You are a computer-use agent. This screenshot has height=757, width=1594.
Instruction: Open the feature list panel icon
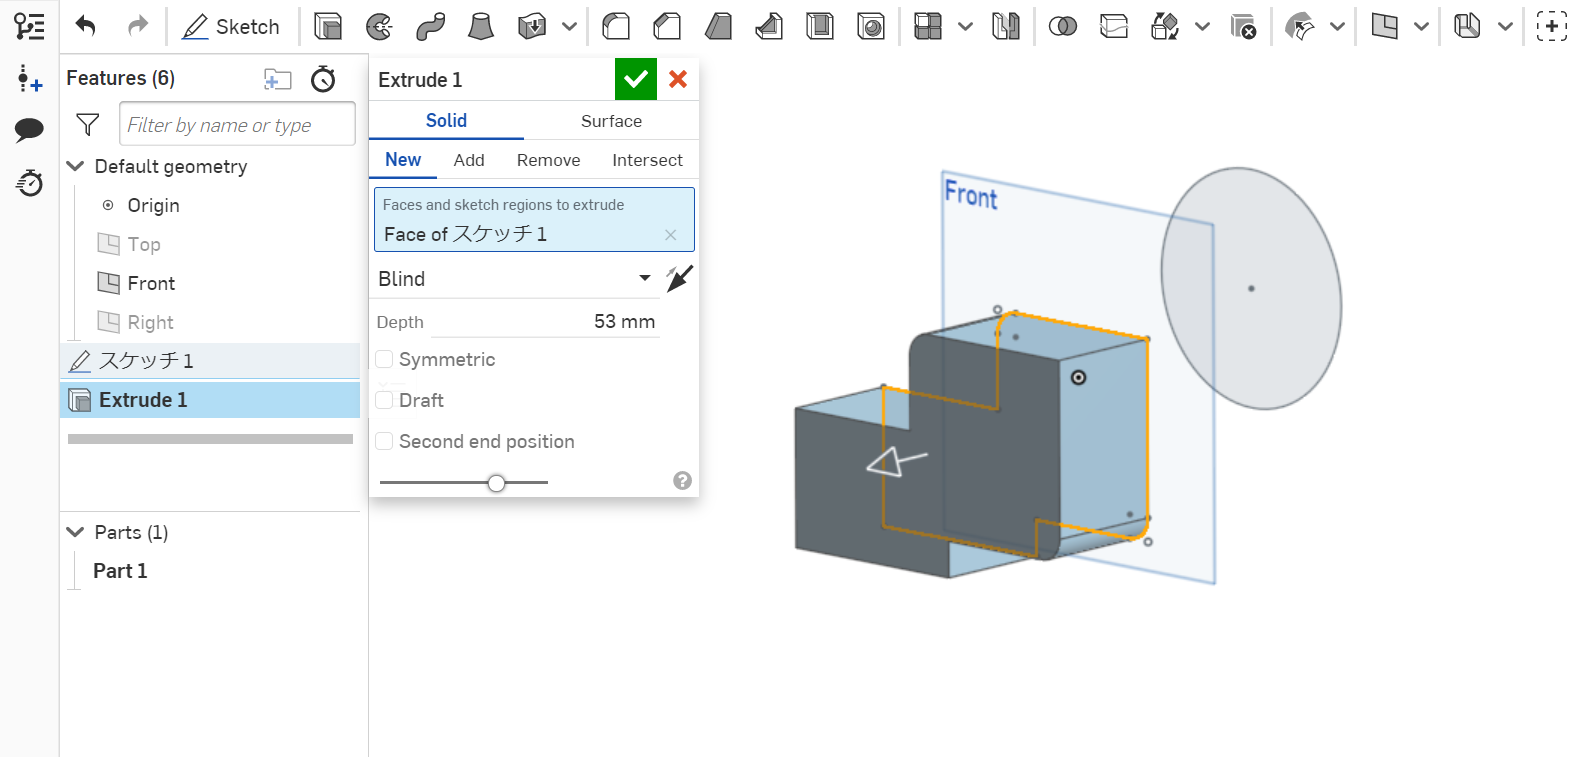(x=29, y=26)
